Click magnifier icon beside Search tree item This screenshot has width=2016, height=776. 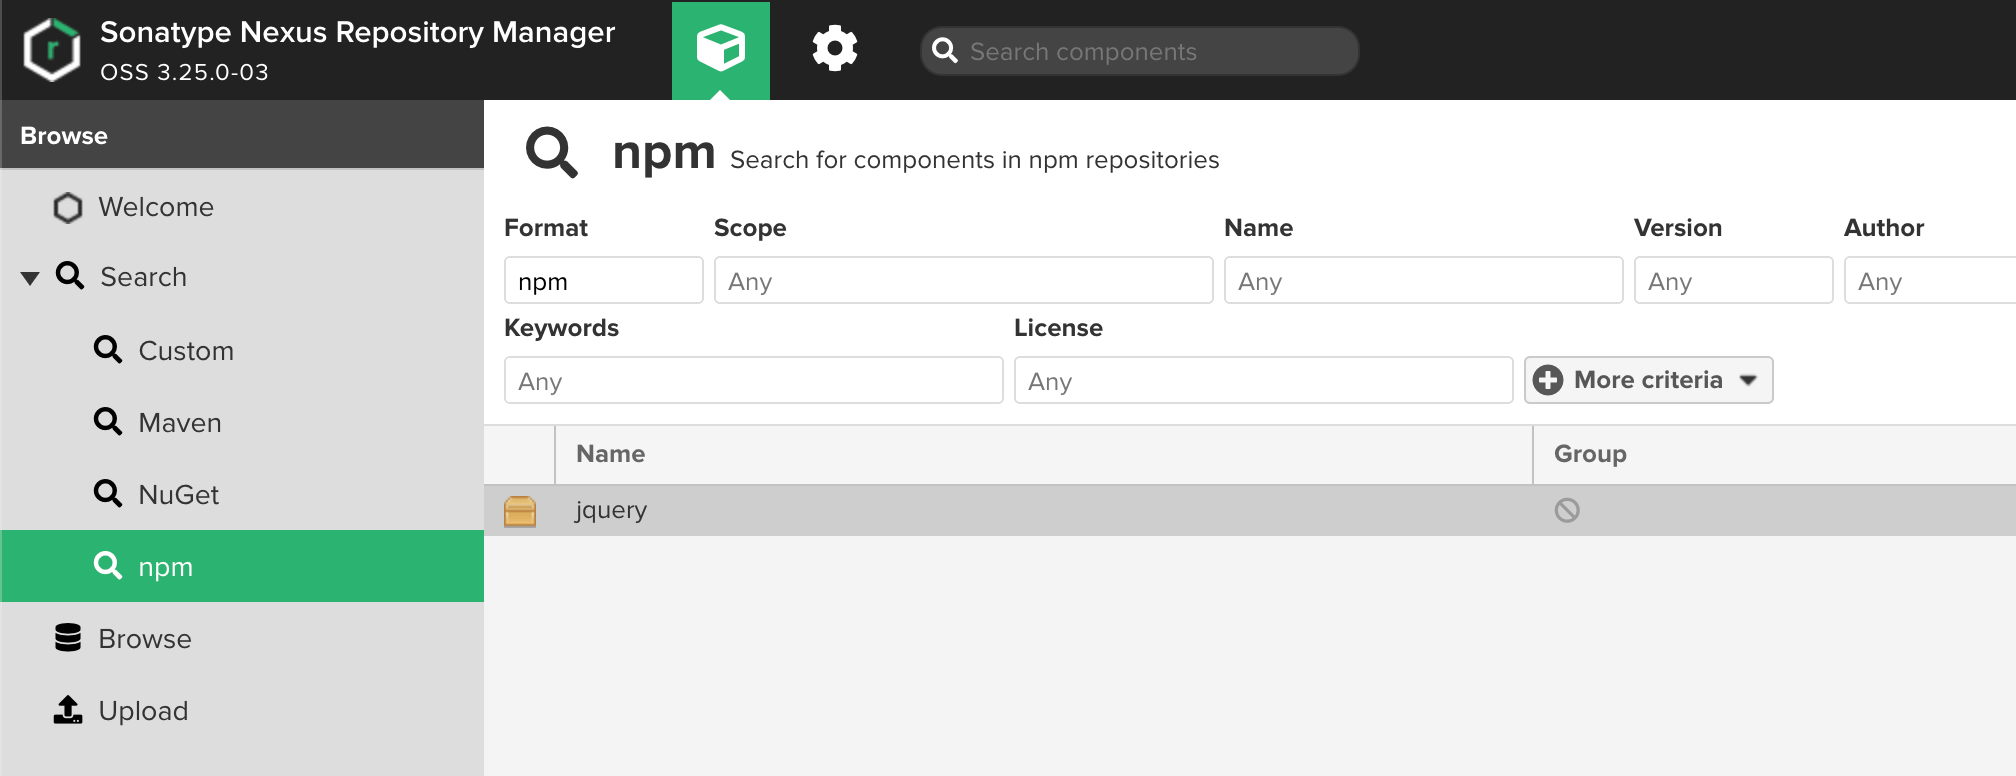pos(70,275)
